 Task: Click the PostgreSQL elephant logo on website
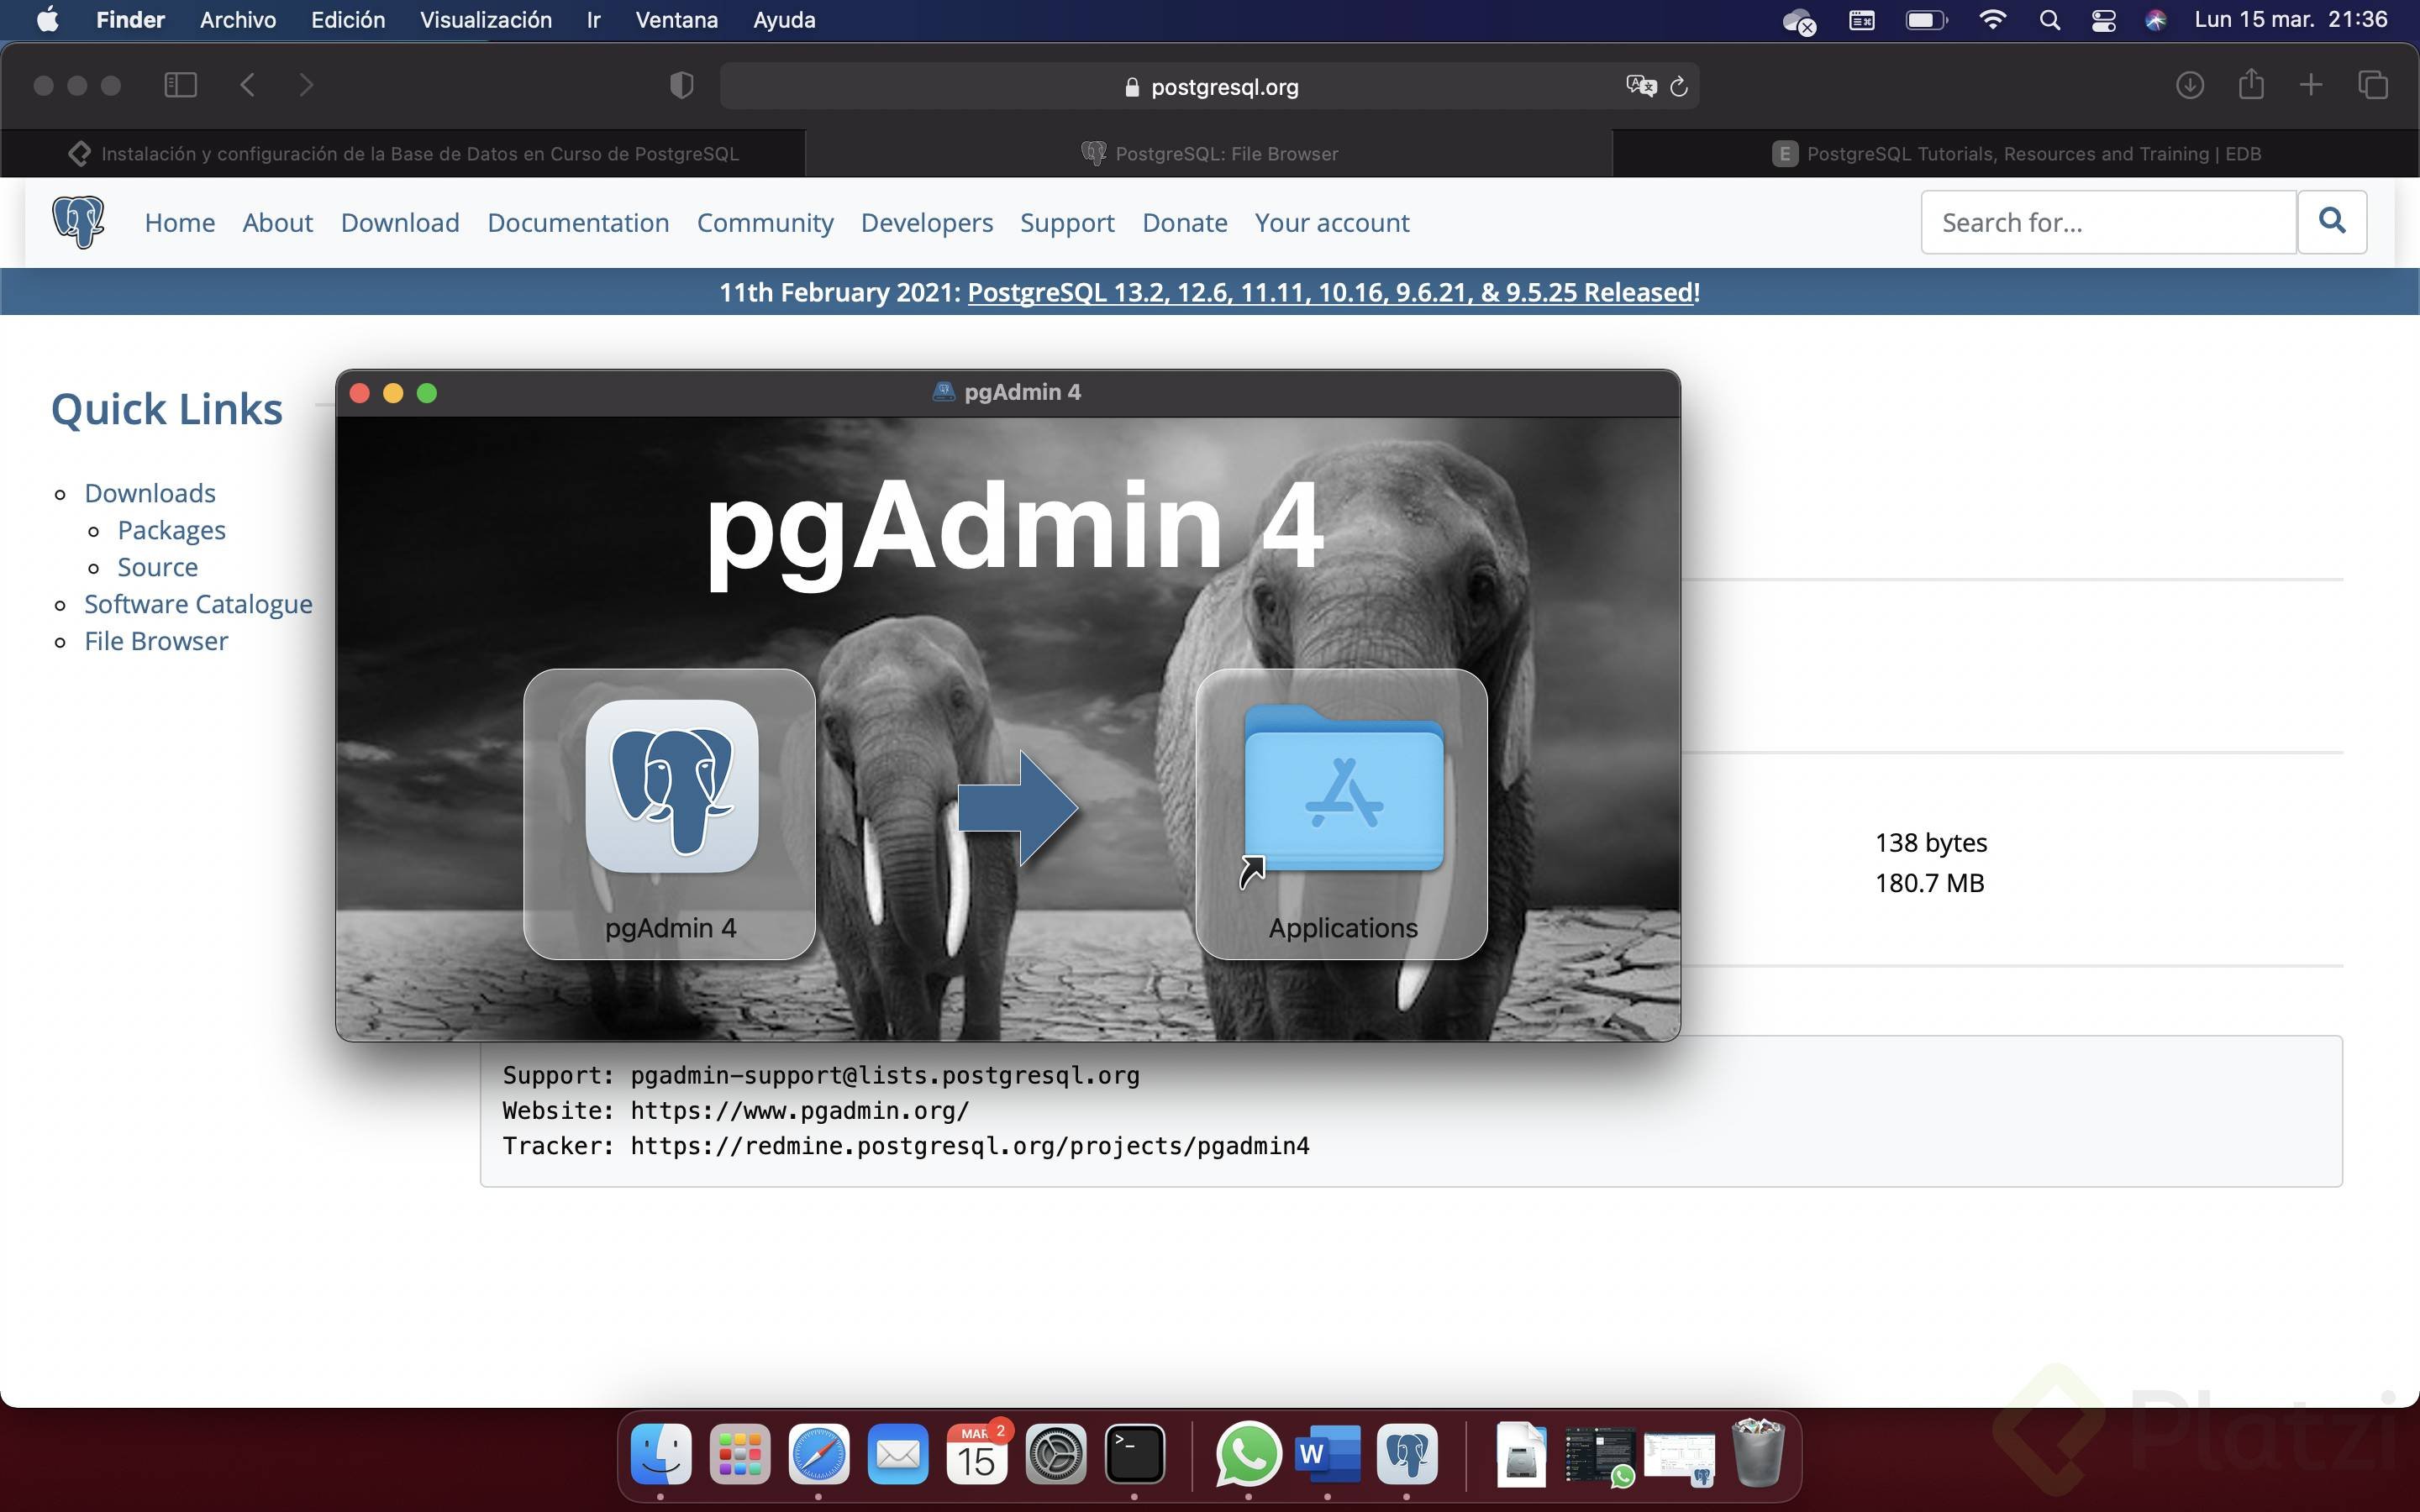coord(78,221)
